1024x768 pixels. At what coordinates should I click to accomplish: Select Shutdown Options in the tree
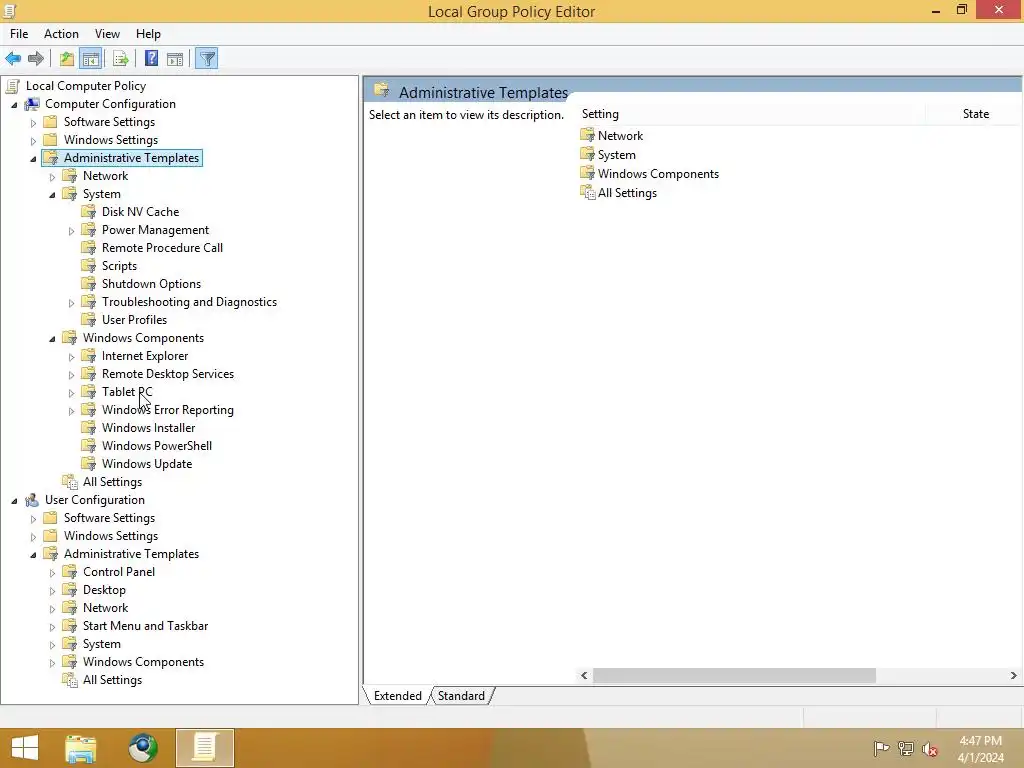[151, 283]
